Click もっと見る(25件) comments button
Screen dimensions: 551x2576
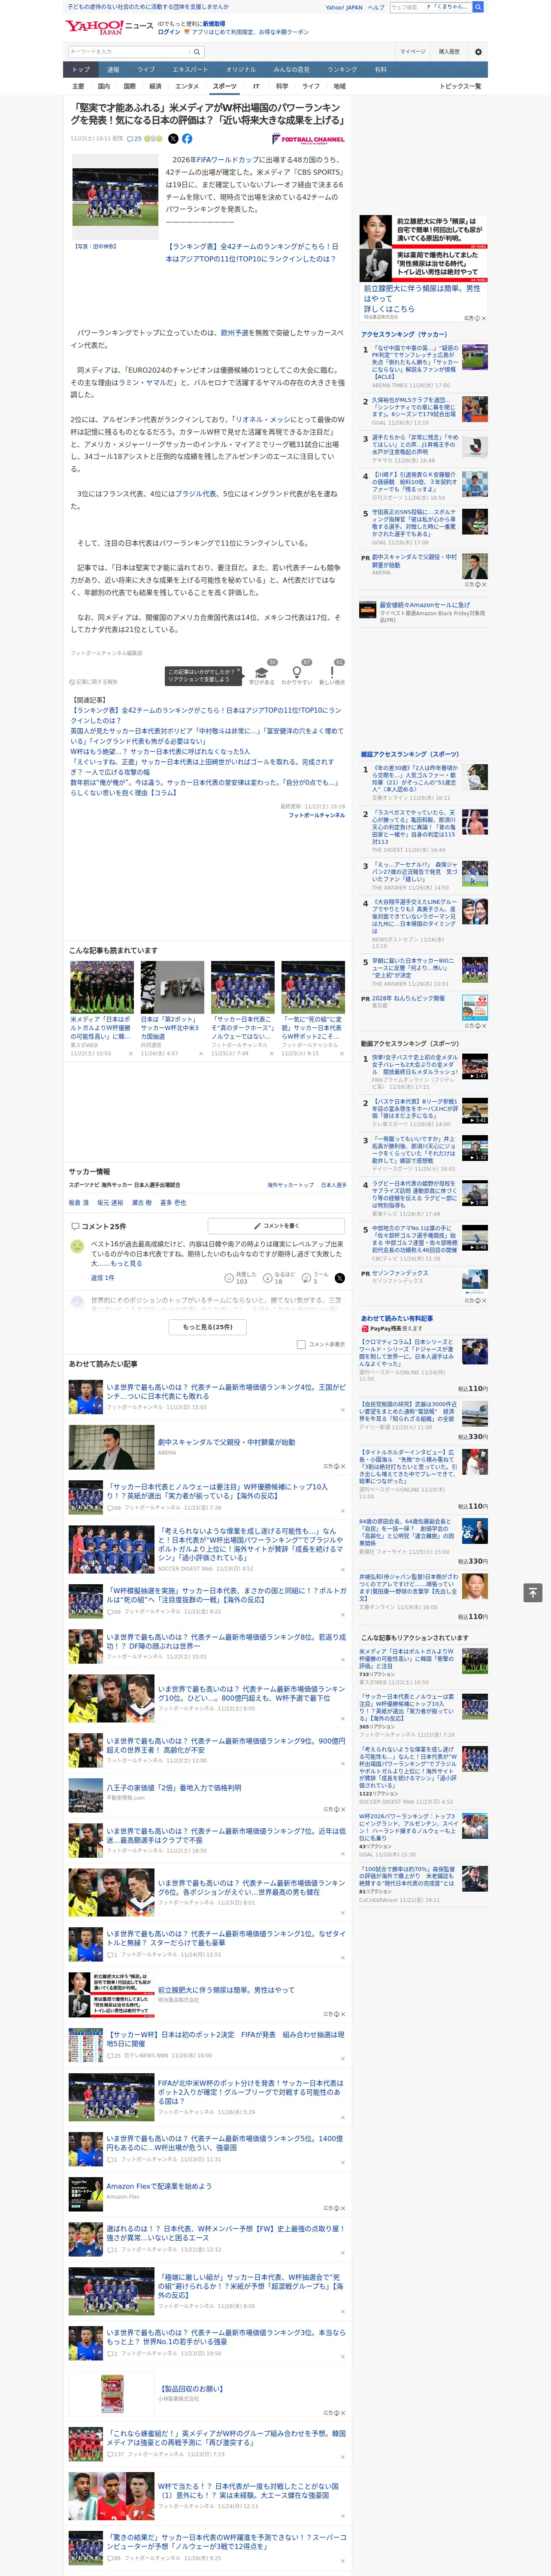208,1327
